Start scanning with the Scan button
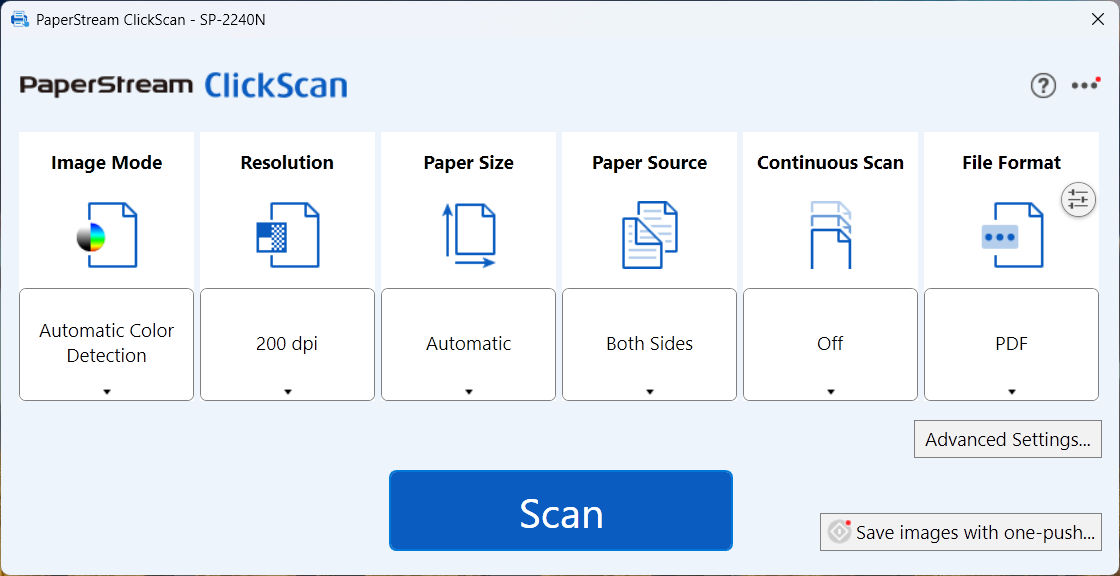Viewport: 1120px width, 576px height. (x=561, y=510)
